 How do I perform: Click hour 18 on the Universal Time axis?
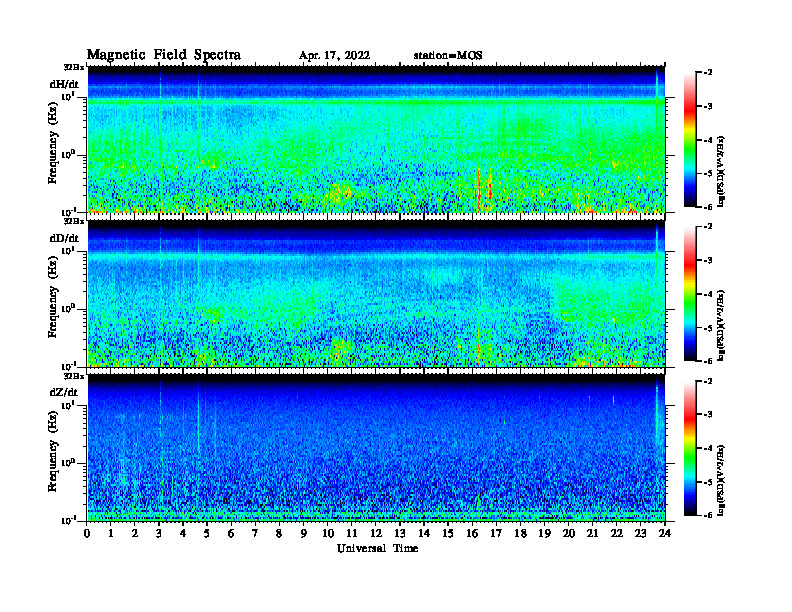pos(520,533)
